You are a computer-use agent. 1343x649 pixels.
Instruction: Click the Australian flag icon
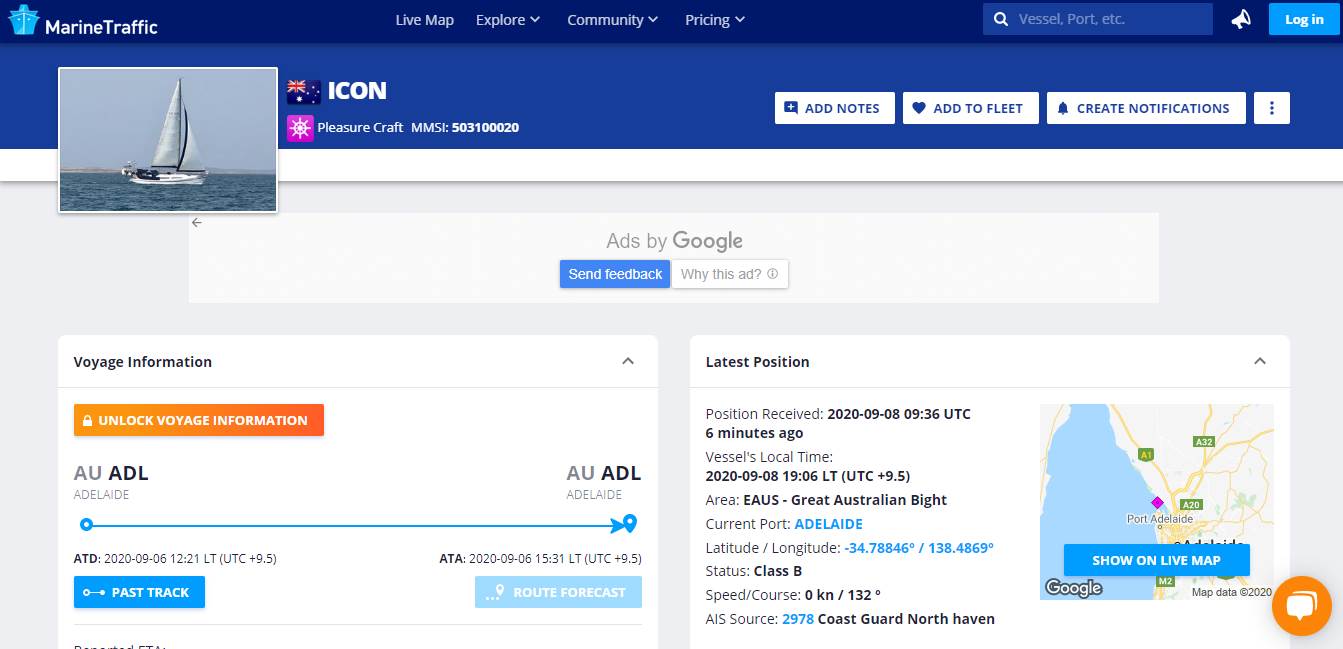coord(304,92)
